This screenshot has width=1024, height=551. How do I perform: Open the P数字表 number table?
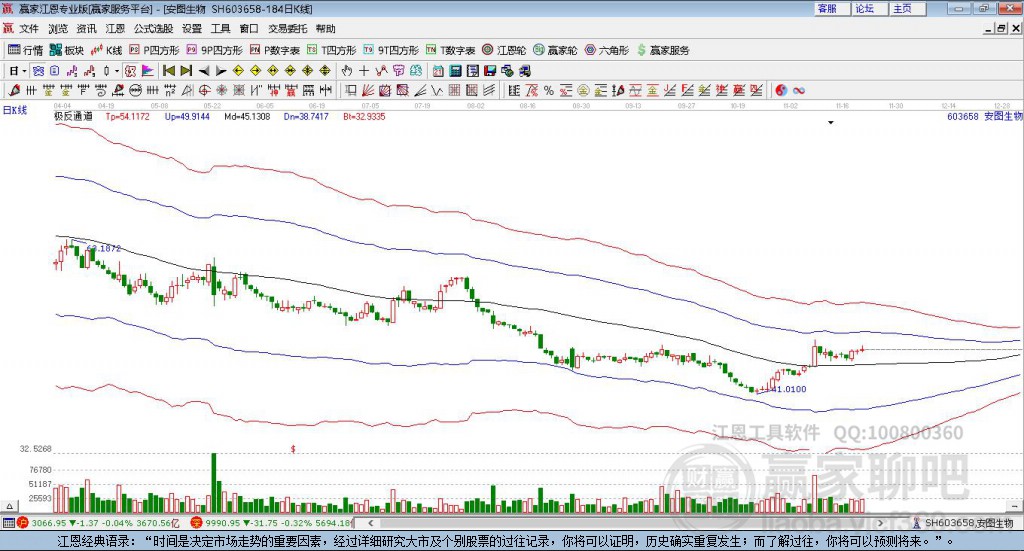[x=274, y=50]
